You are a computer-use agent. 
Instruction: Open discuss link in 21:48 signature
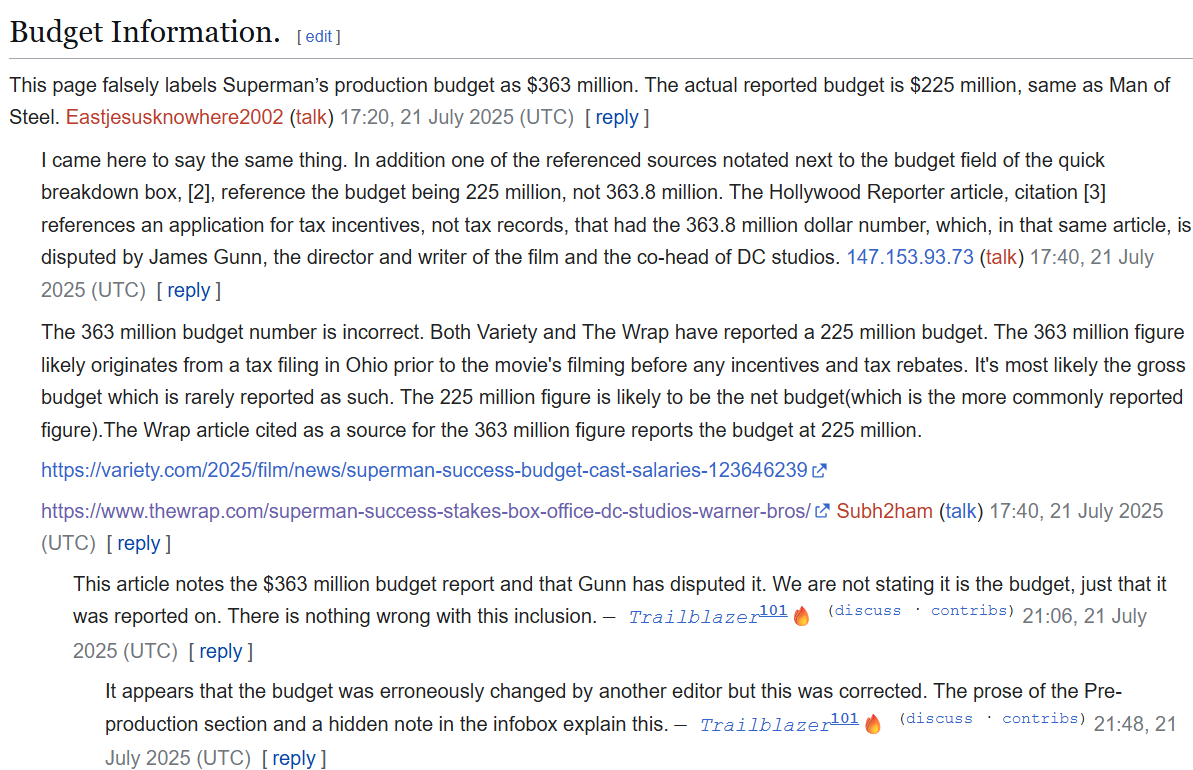pos(939,718)
